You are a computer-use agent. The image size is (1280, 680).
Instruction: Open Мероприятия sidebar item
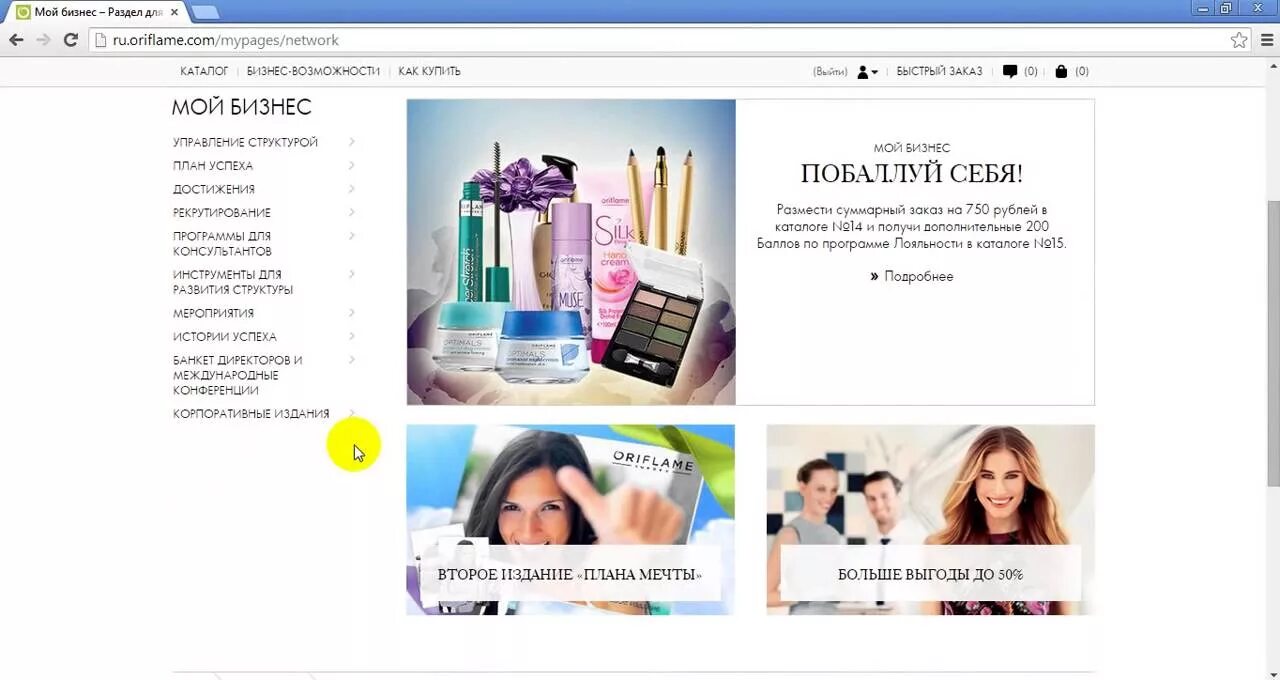tap(213, 314)
